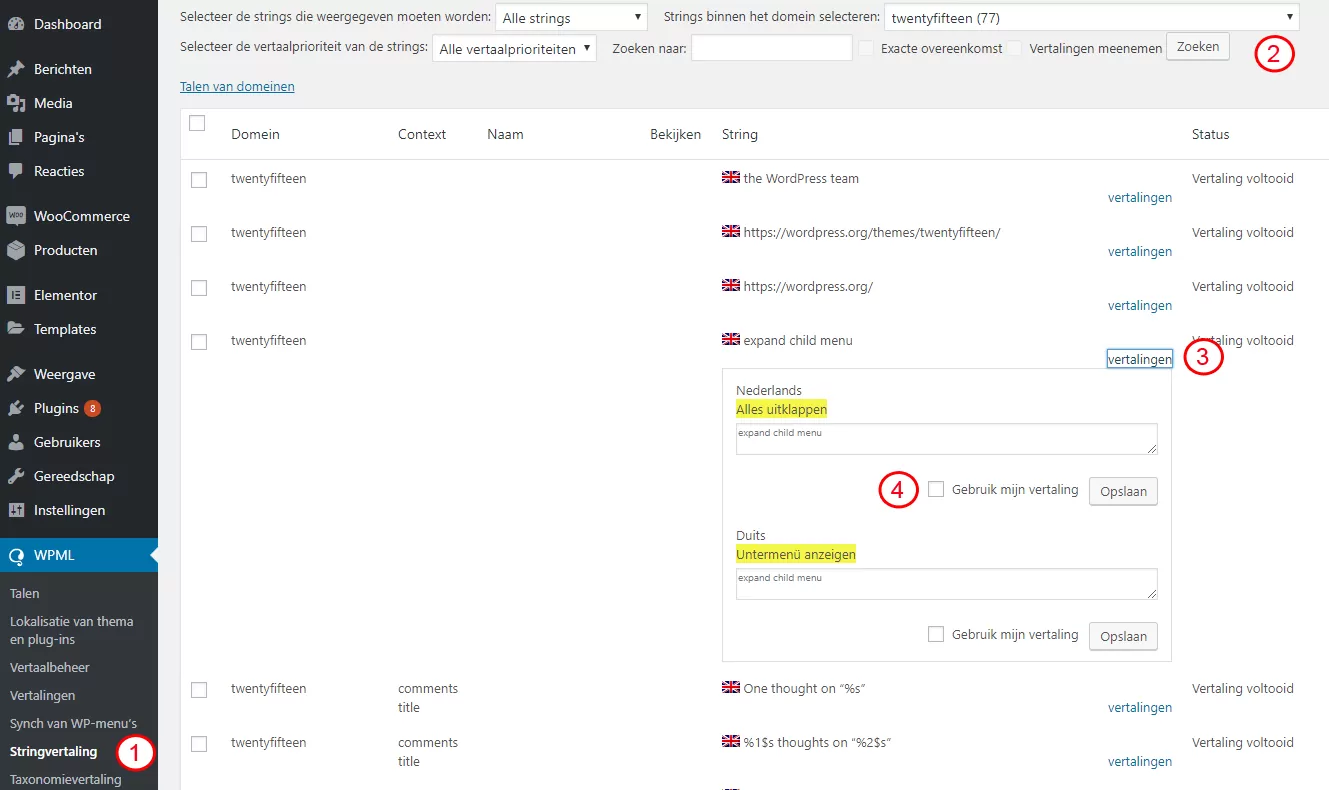The image size is (1329, 790).
Task: Check the row for 'One thought on'
Action: [199, 690]
